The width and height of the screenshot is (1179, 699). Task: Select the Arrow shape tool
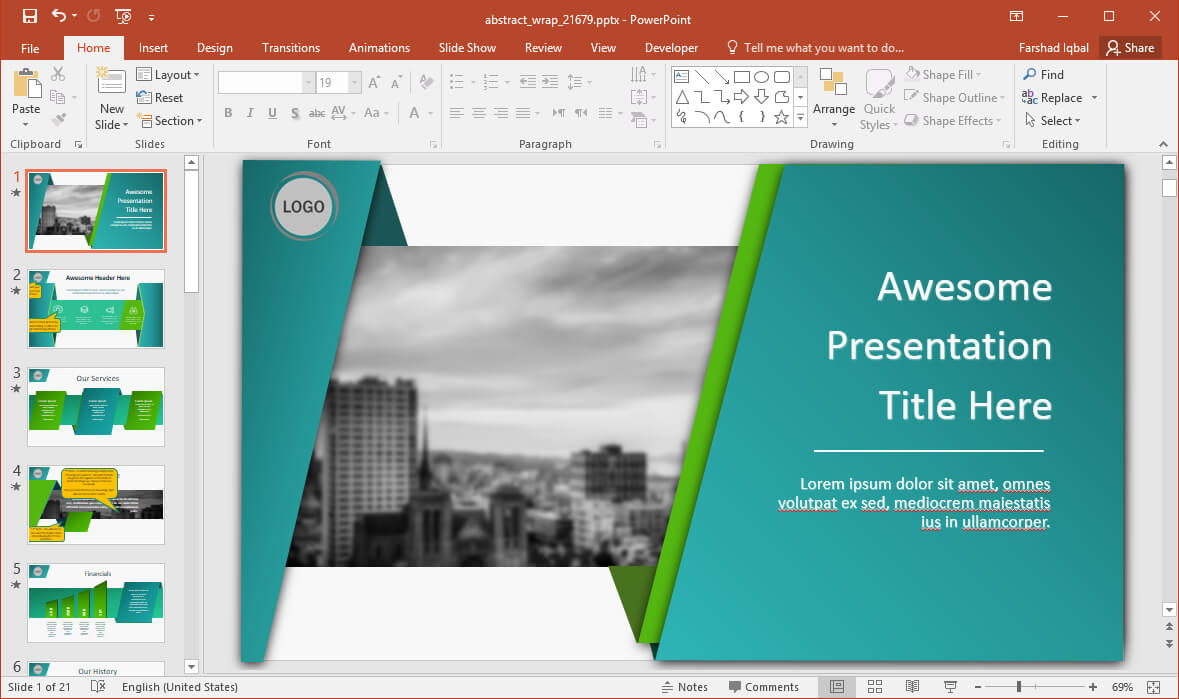(723, 77)
